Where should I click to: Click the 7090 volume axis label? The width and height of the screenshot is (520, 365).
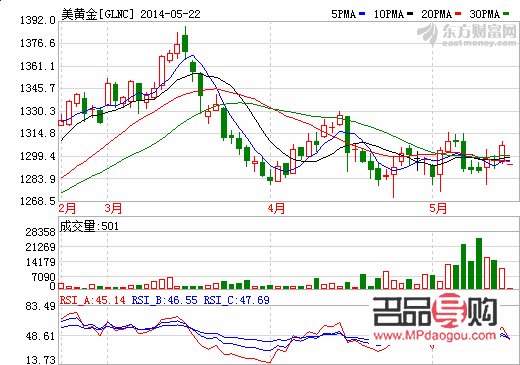(43, 277)
